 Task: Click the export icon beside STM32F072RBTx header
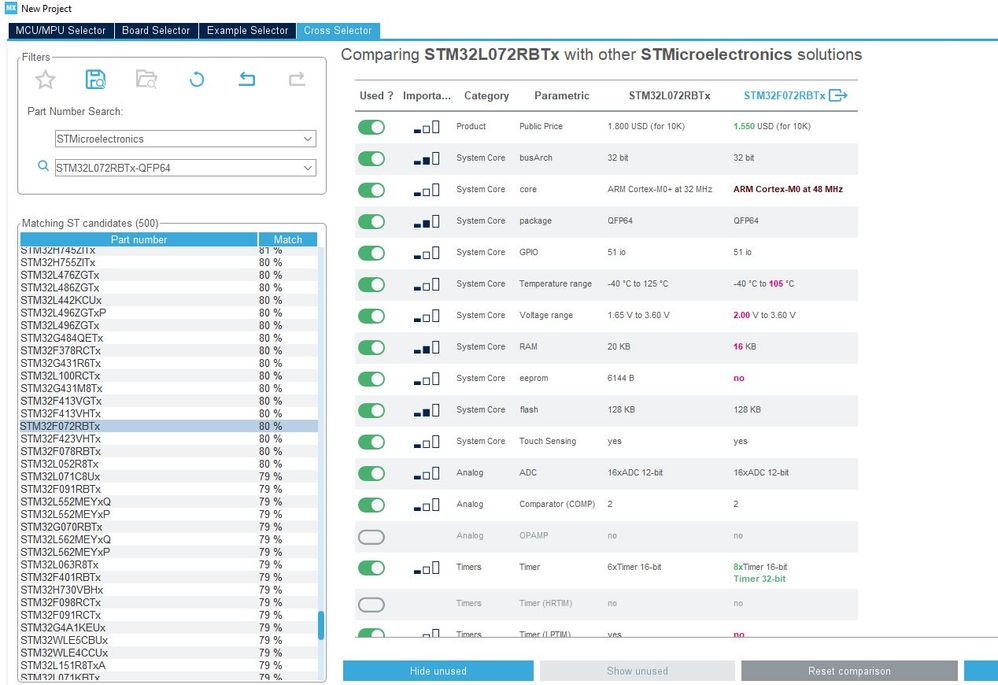click(838, 95)
